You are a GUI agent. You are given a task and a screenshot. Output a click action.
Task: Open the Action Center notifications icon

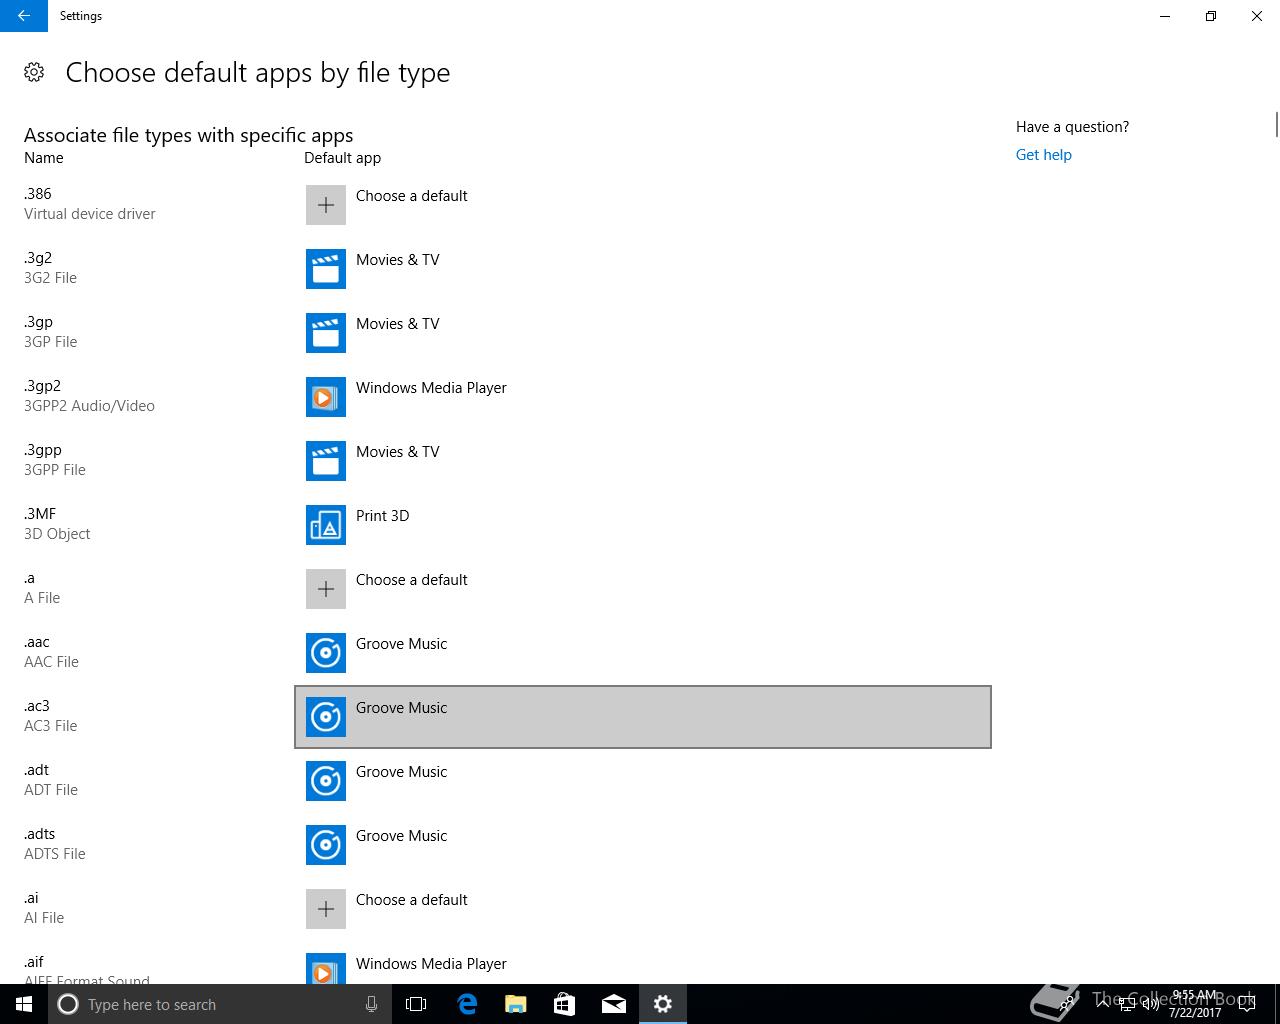[1247, 1004]
